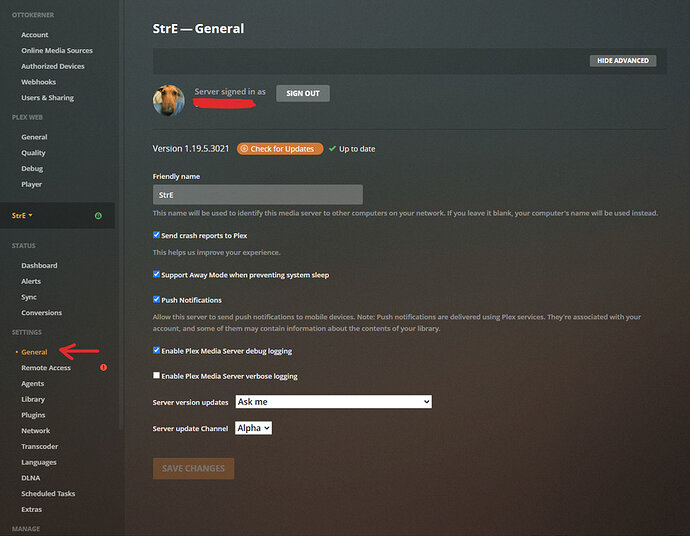Click the Friendly name input field
This screenshot has width=690, height=536.
(257, 195)
